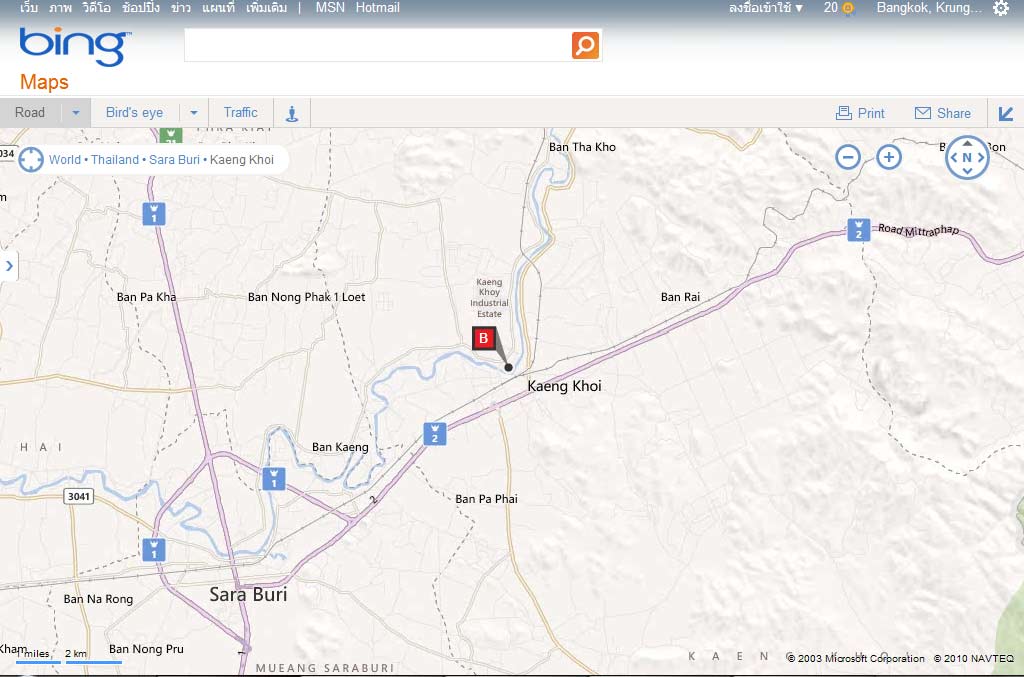Expand the left side panel arrow
This screenshot has width=1024, height=677.
pyautogui.click(x=9, y=266)
